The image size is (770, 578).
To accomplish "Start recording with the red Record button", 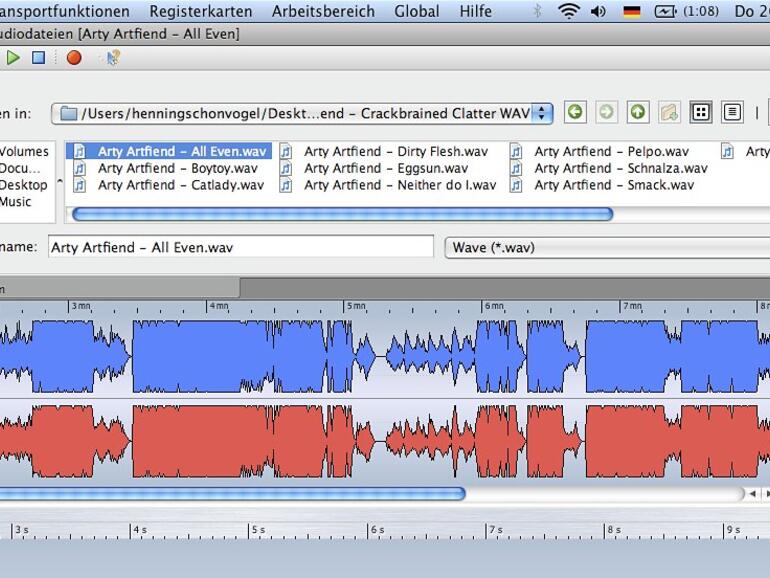I will coord(74,58).
